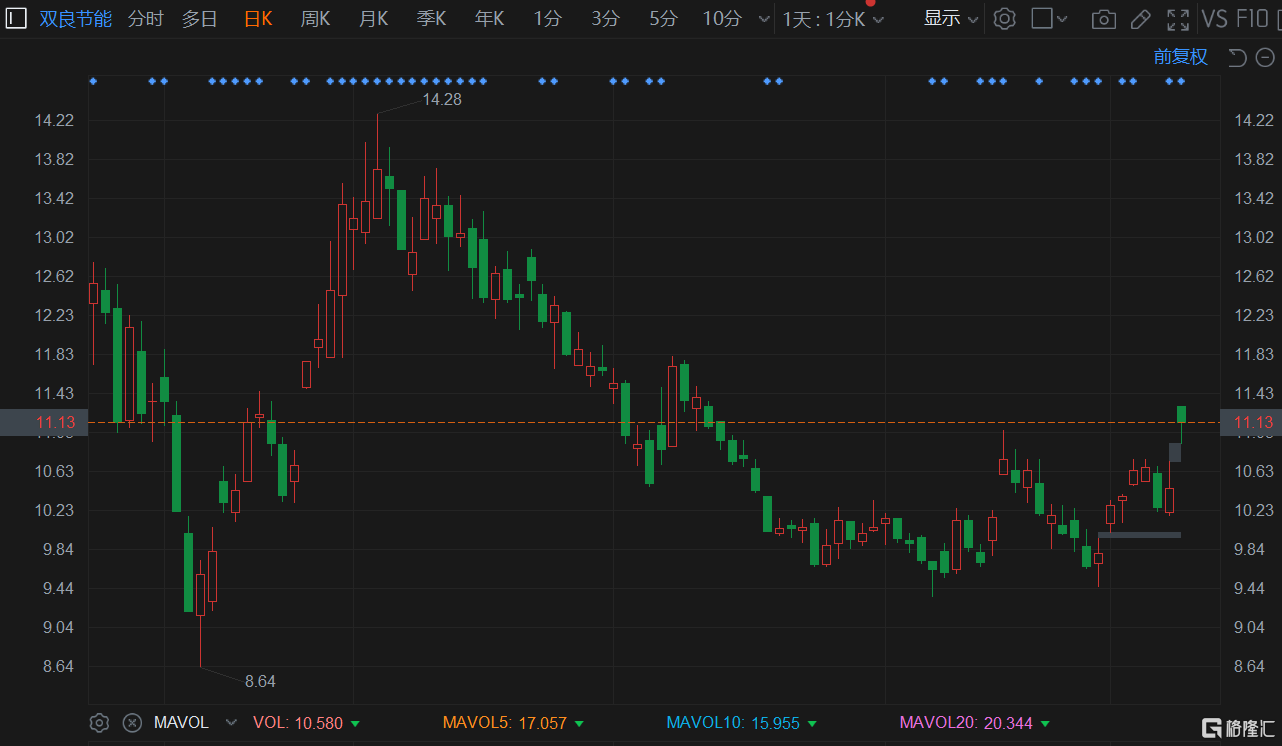Open F10 company info
Viewport: 1282px width, 746px height.
(1252, 18)
